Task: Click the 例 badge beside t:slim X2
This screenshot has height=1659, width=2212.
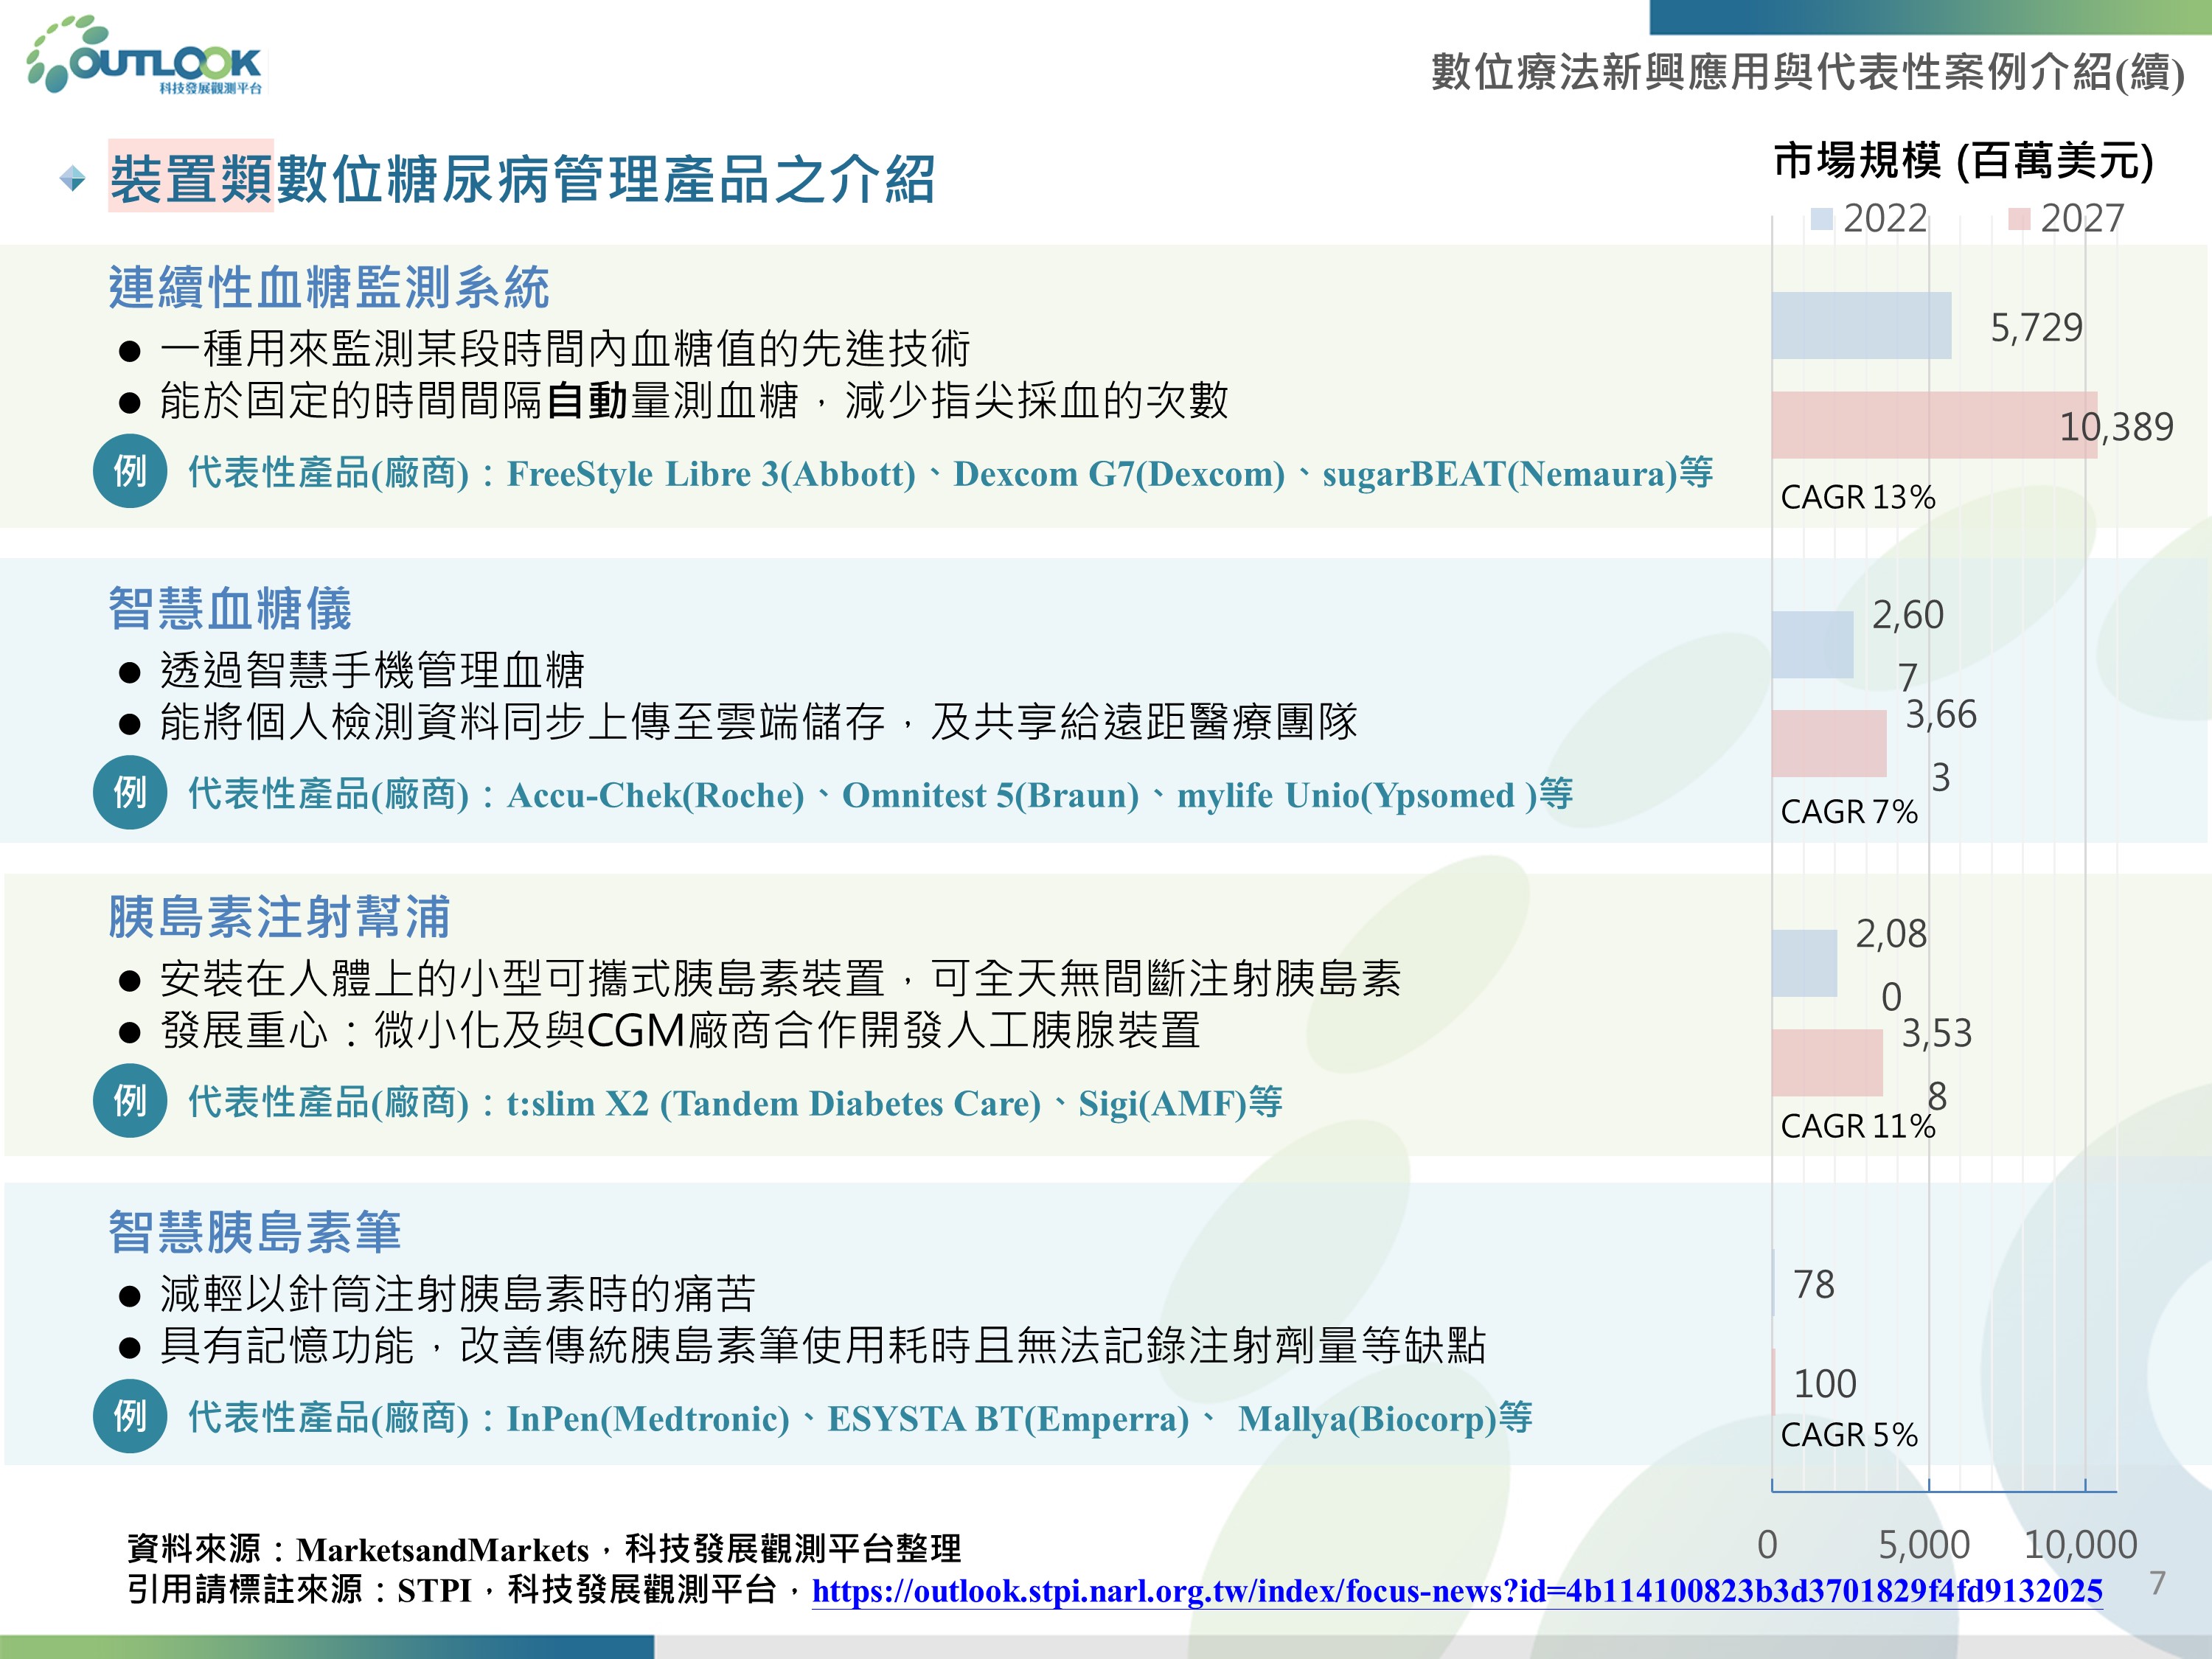Action: click(130, 1101)
